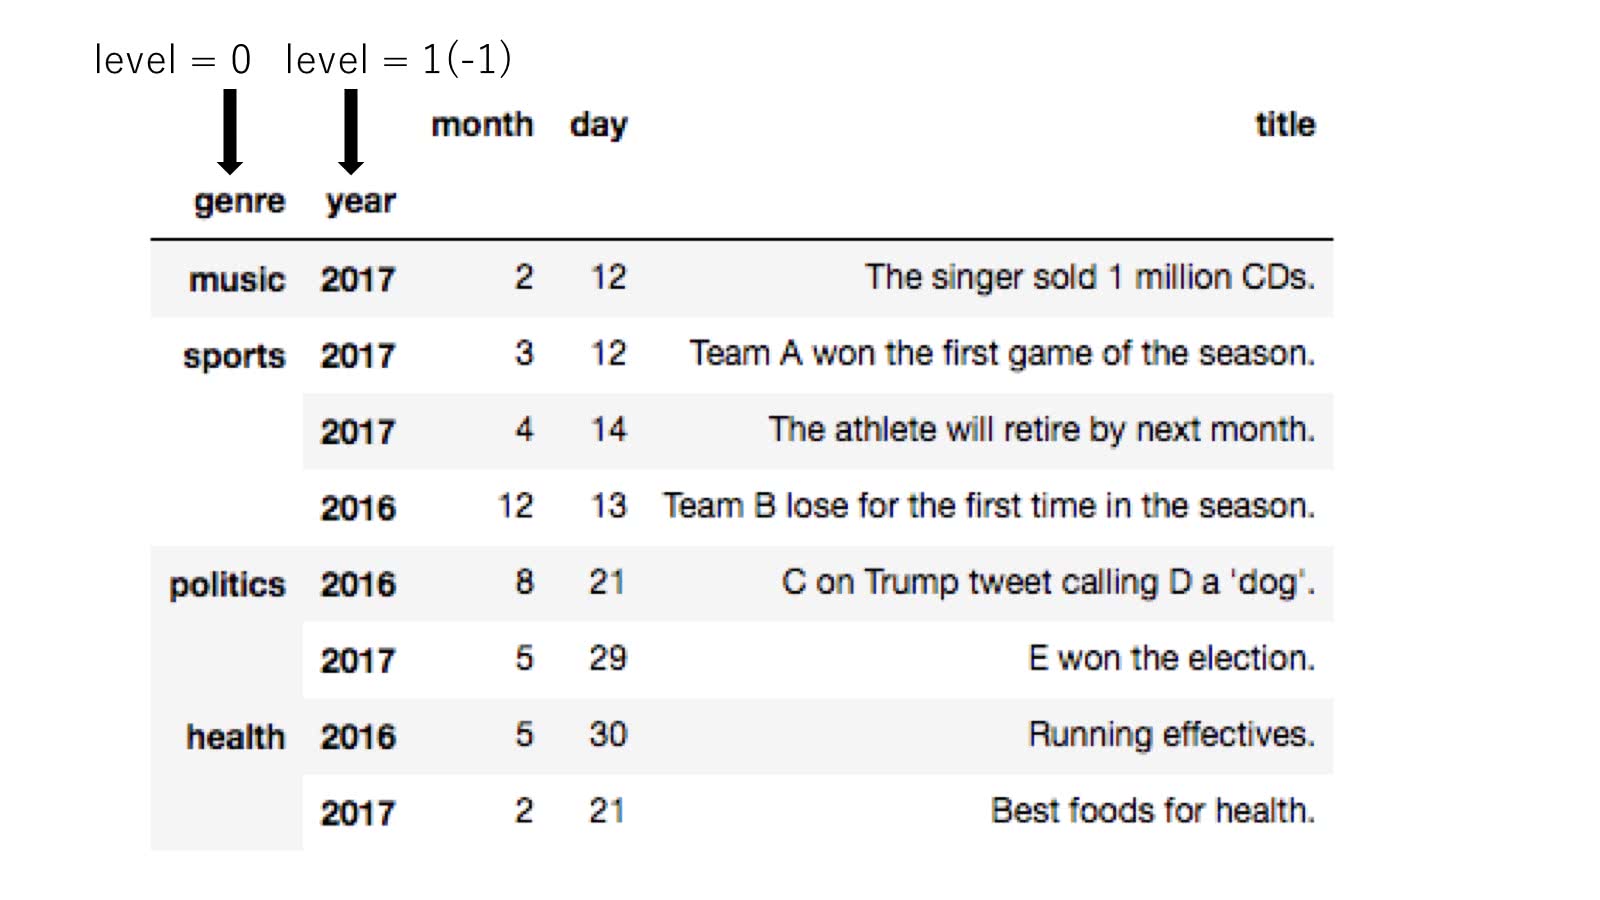The height and width of the screenshot is (900, 1600).
Task: Click the 'level = 0' annotation label
Action: [x=172, y=60]
